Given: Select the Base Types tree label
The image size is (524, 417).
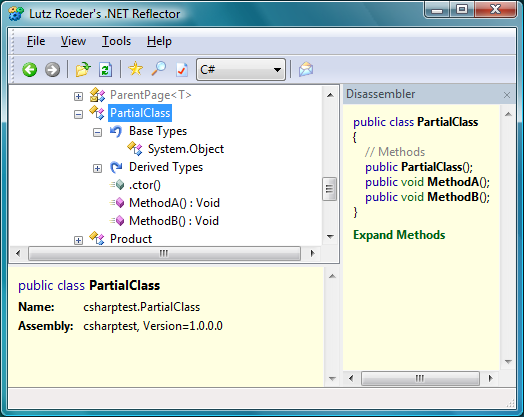Looking at the screenshot, I should [x=158, y=131].
